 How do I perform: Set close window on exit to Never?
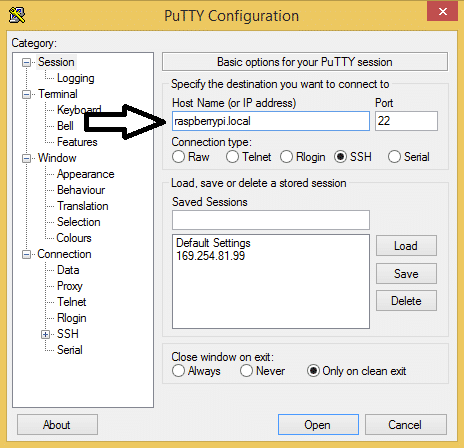point(246,371)
